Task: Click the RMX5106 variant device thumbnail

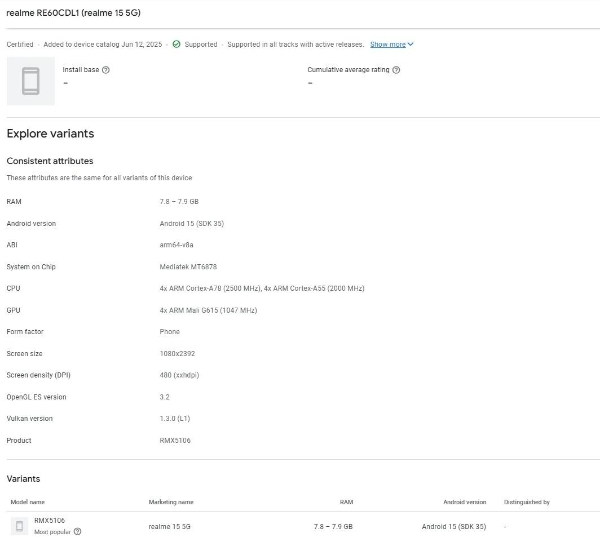Action: (x=19, y=526)
